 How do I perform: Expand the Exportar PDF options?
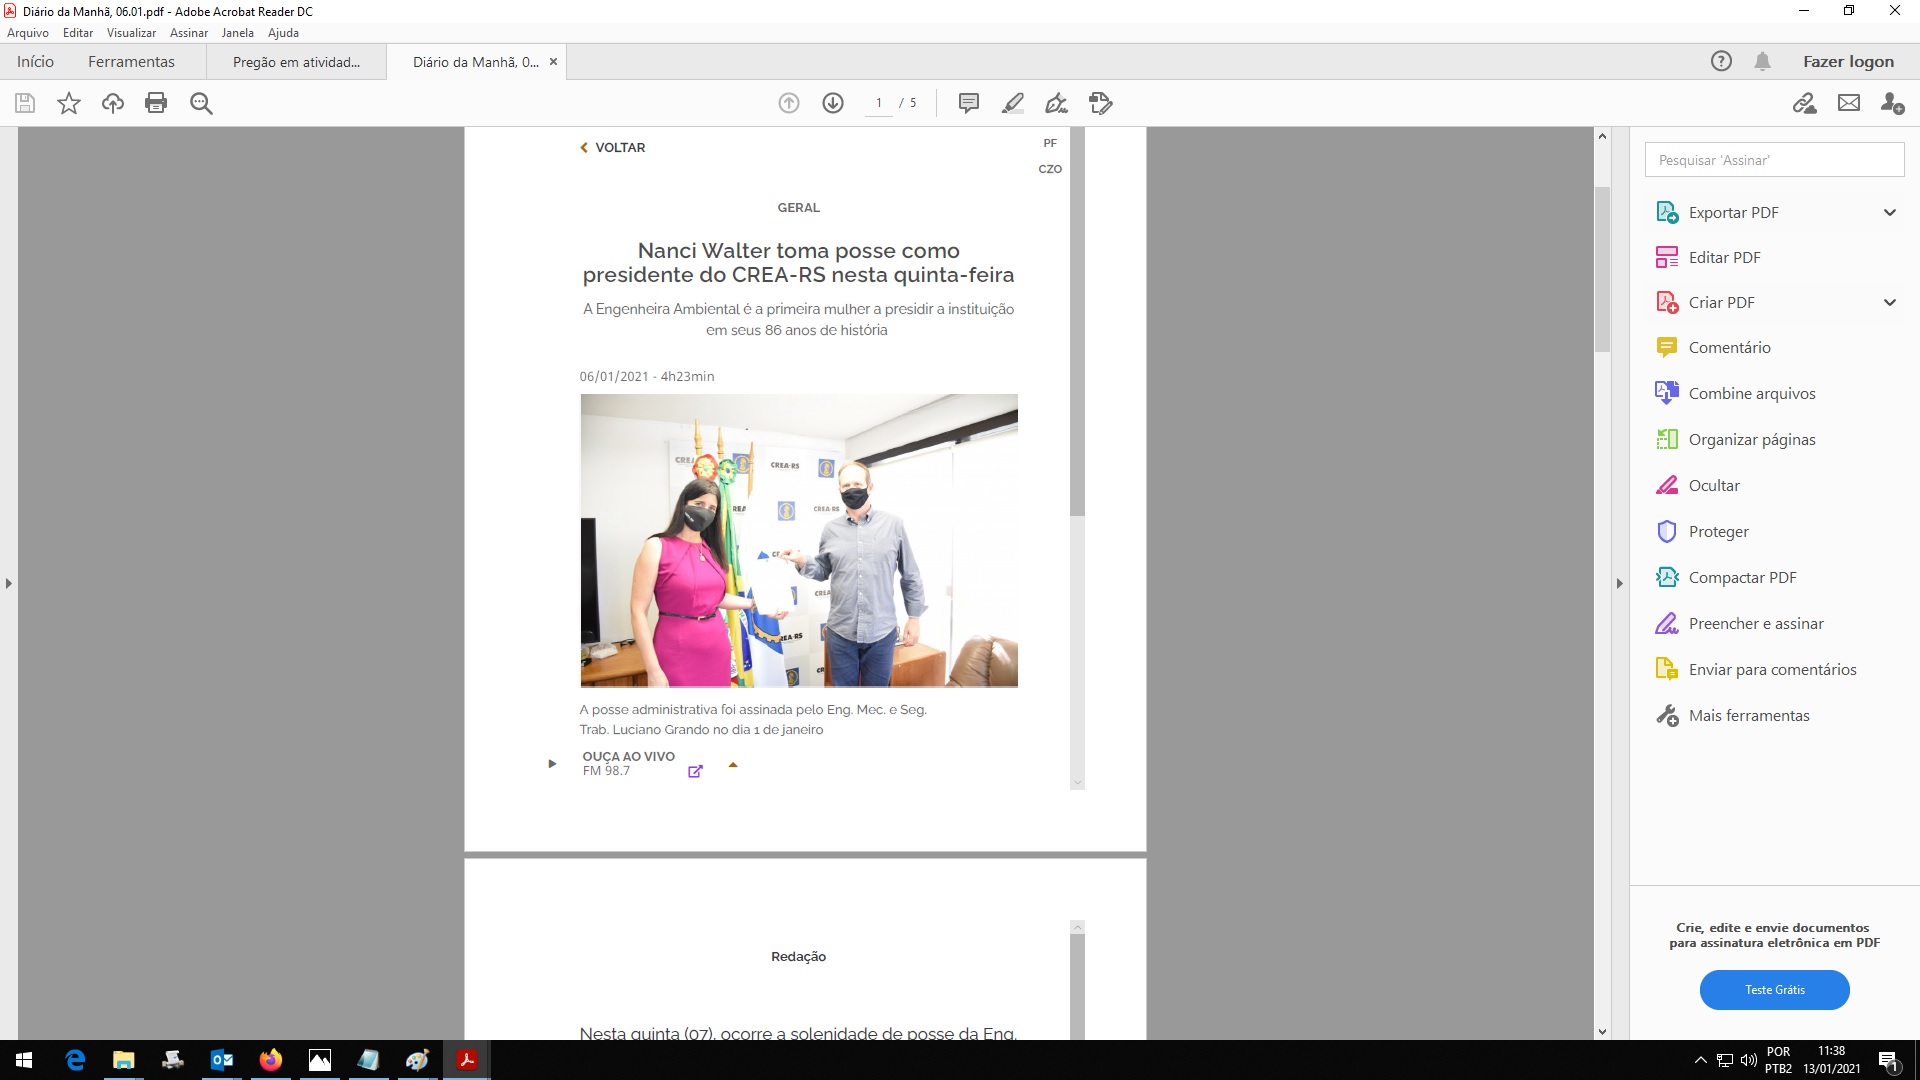tap(1889, 212)
